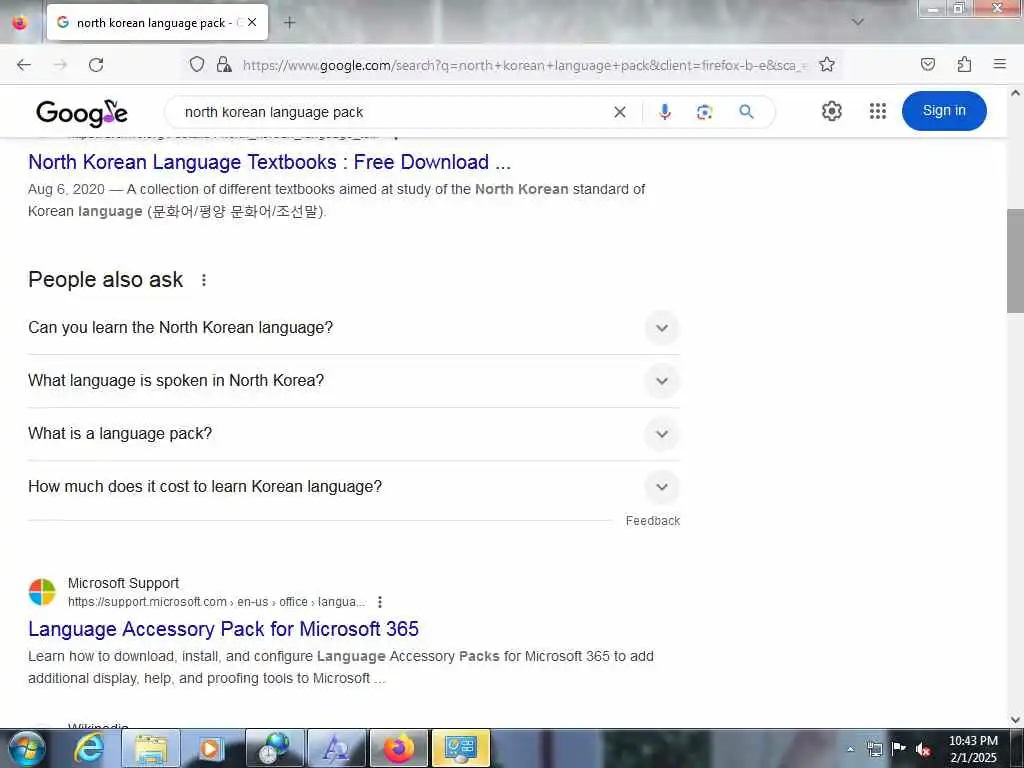Open Language Accessory Pack for Microsoft 365
The width and height of the screenshot is (1024, 768).
[223, 629]
